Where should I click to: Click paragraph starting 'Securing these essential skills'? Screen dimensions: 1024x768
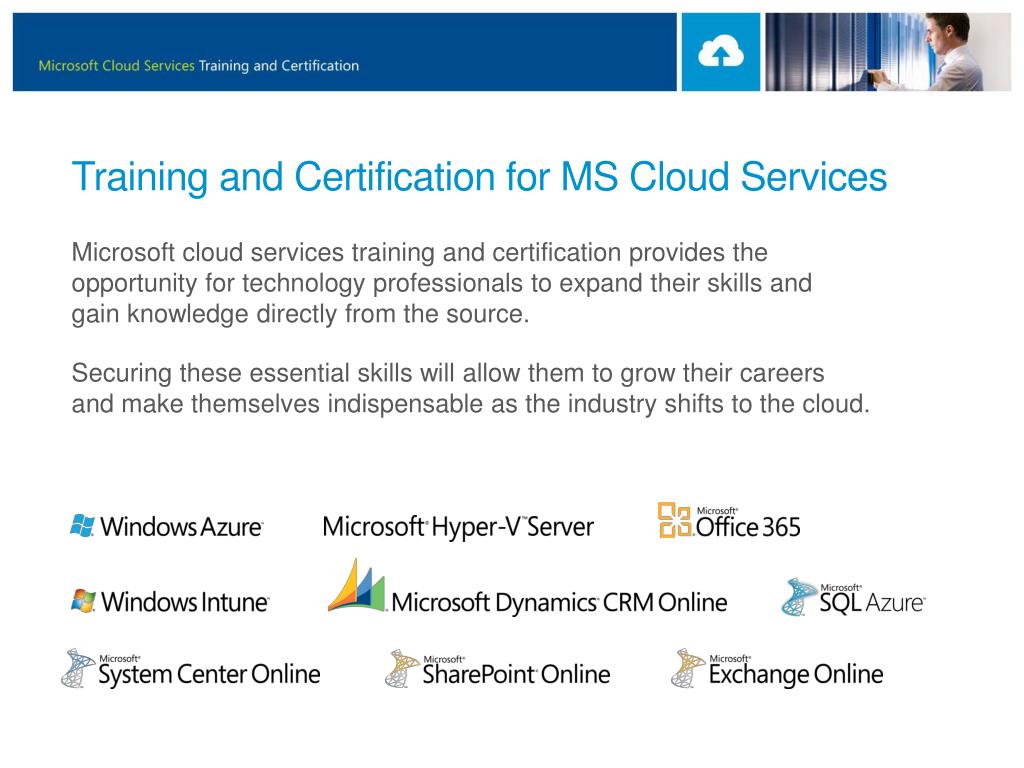(471, 389)
